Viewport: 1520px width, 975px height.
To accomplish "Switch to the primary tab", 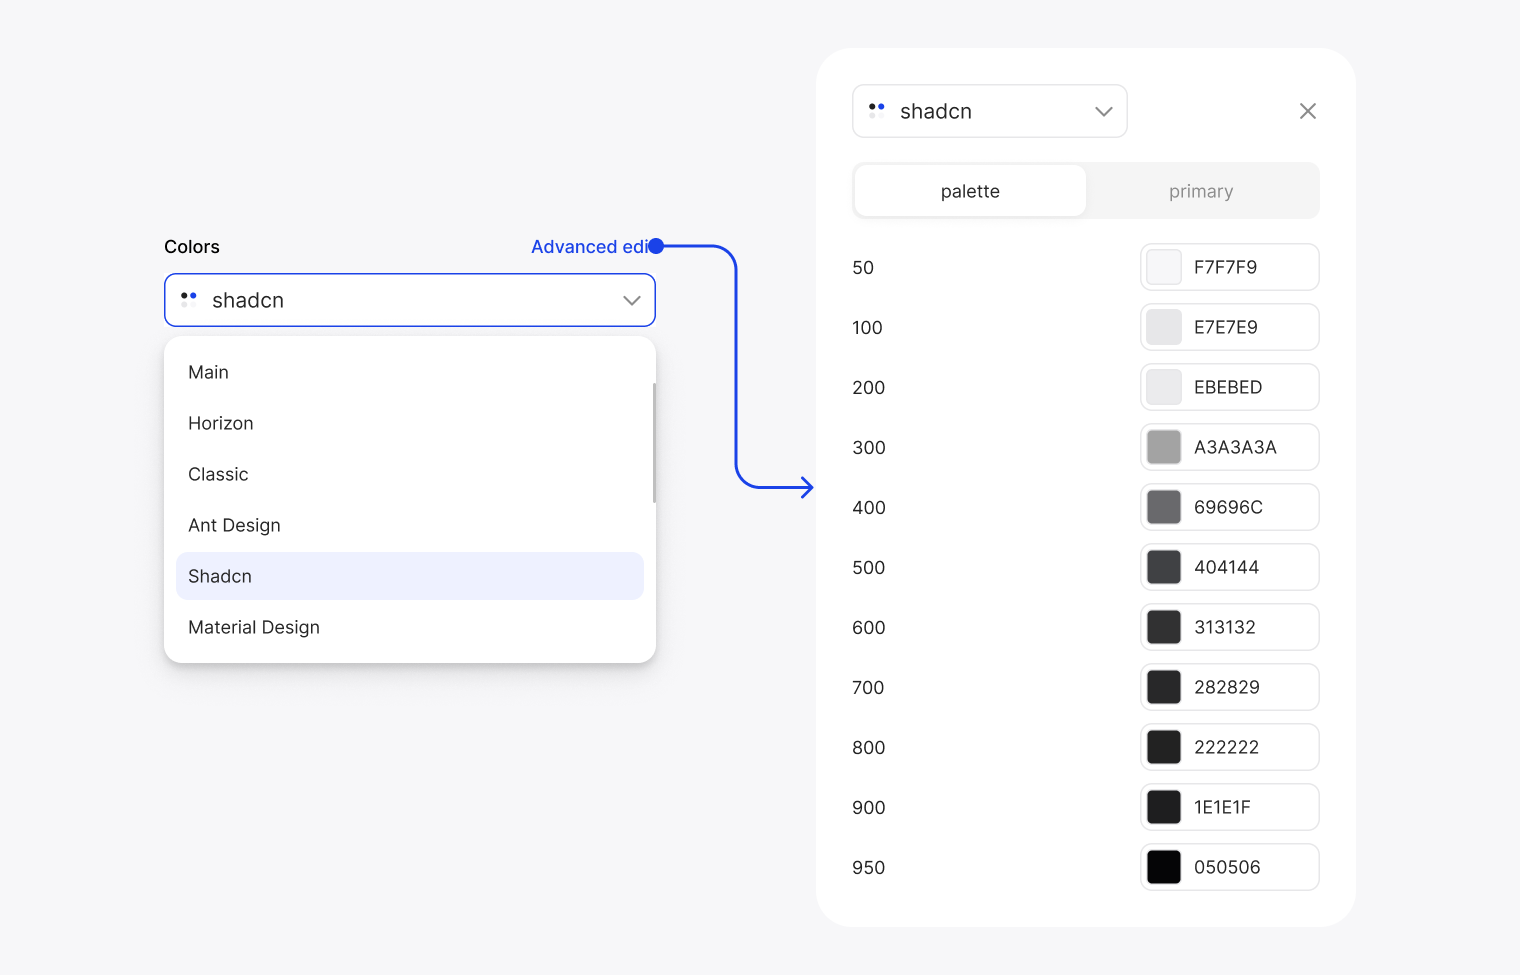I will click(x=1201, y=191).
